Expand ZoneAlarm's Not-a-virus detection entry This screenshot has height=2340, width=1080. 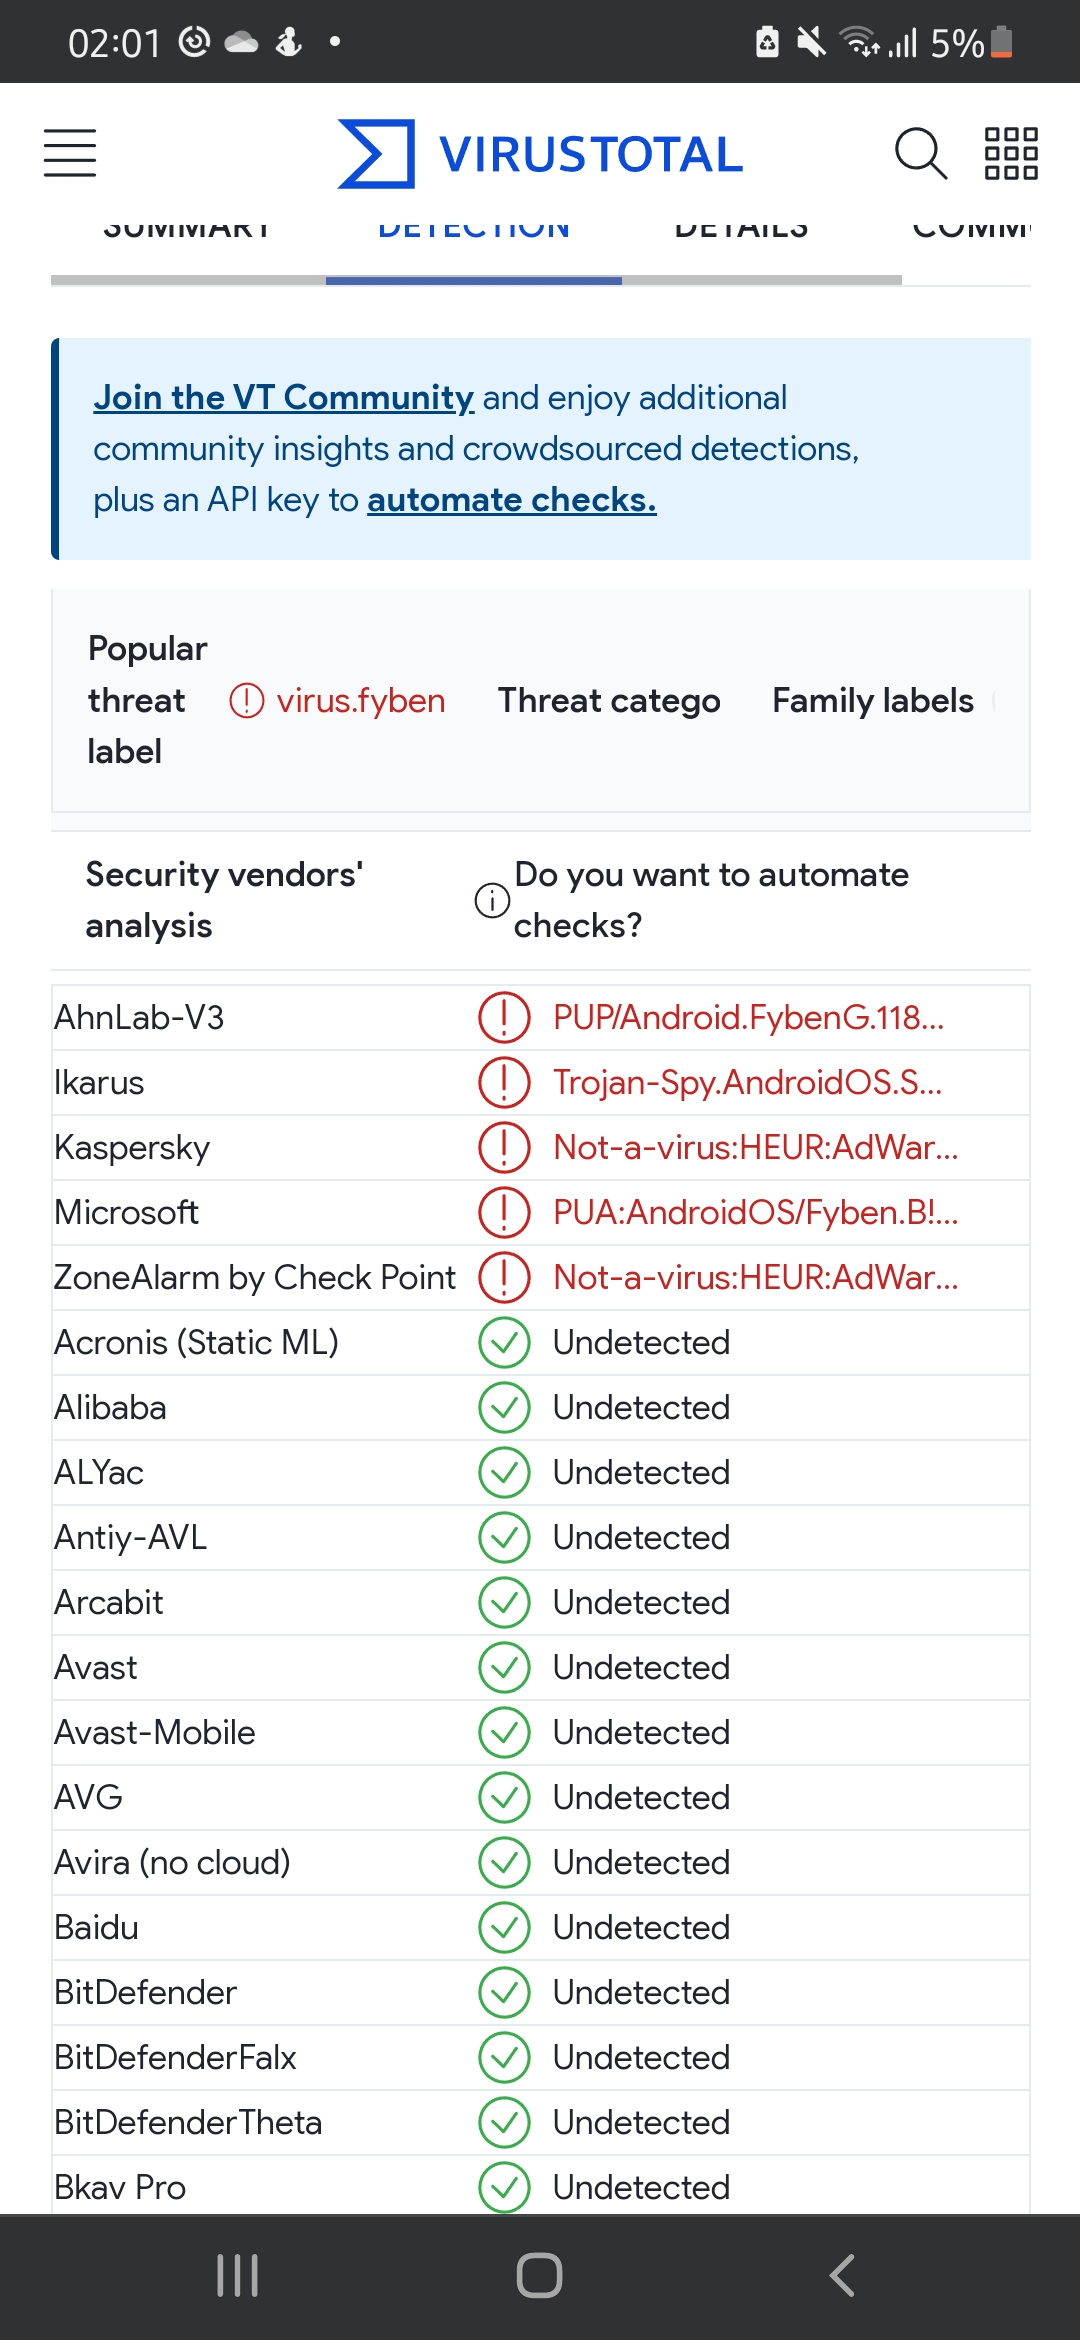[754, 1277]
